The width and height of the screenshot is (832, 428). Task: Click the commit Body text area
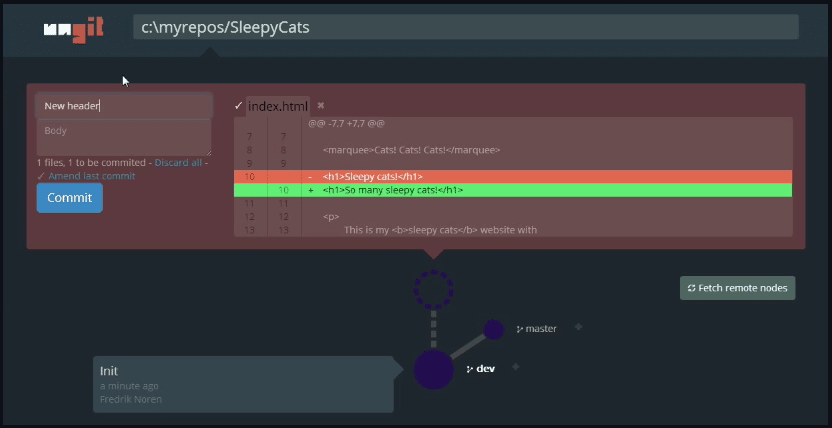[x=124, y=137]
